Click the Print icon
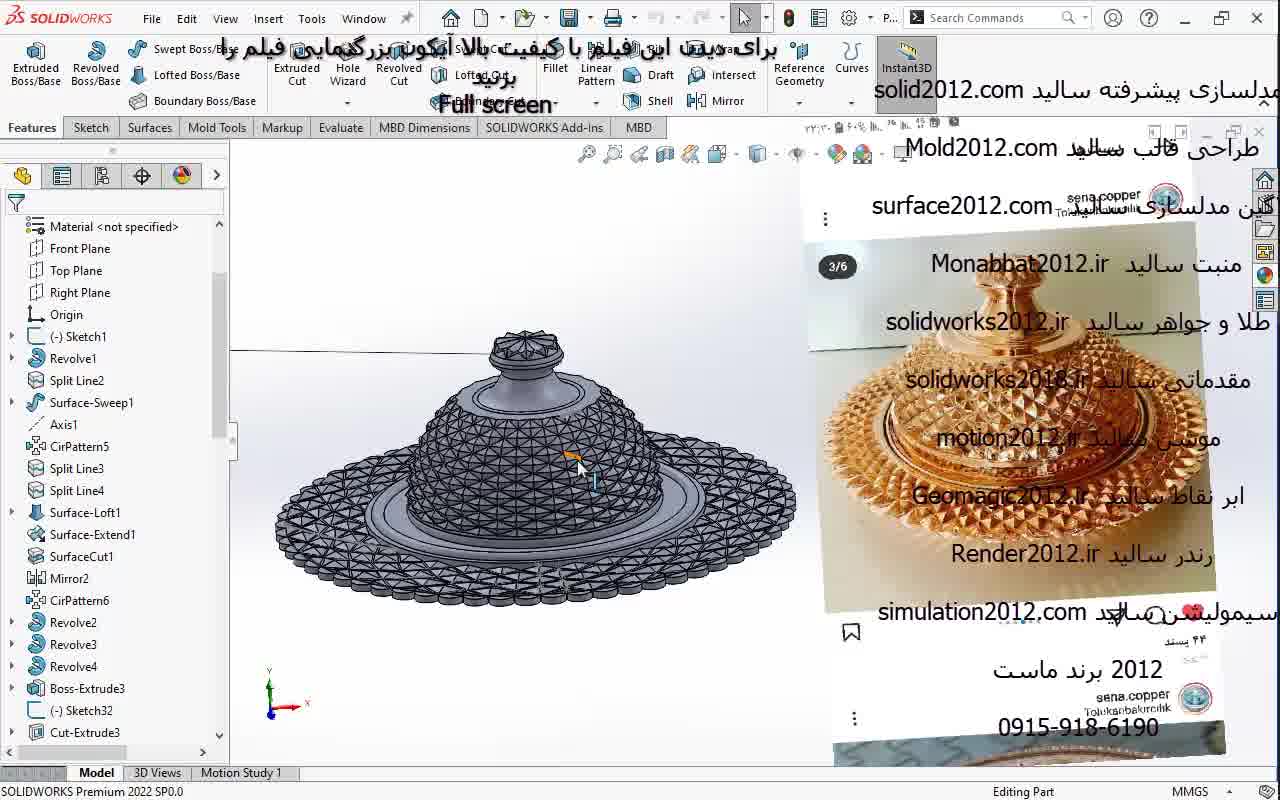 coord(613,18)
